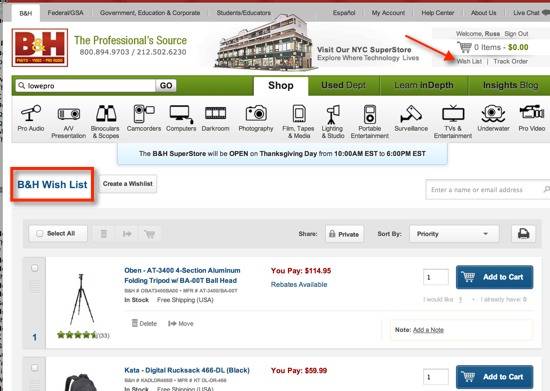The width and height of the screenshot is (550, 391).
Task: Click the Rebates Available link
Action: (x=299, y=284)
